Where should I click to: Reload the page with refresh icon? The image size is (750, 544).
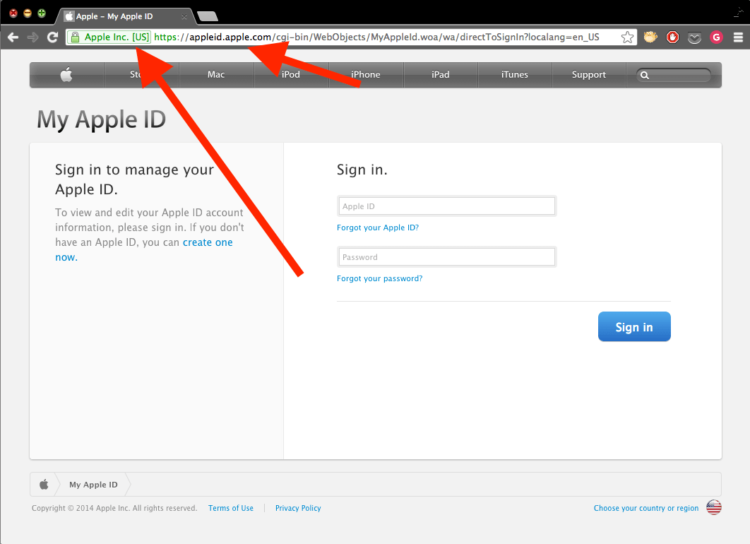point(53,37)
